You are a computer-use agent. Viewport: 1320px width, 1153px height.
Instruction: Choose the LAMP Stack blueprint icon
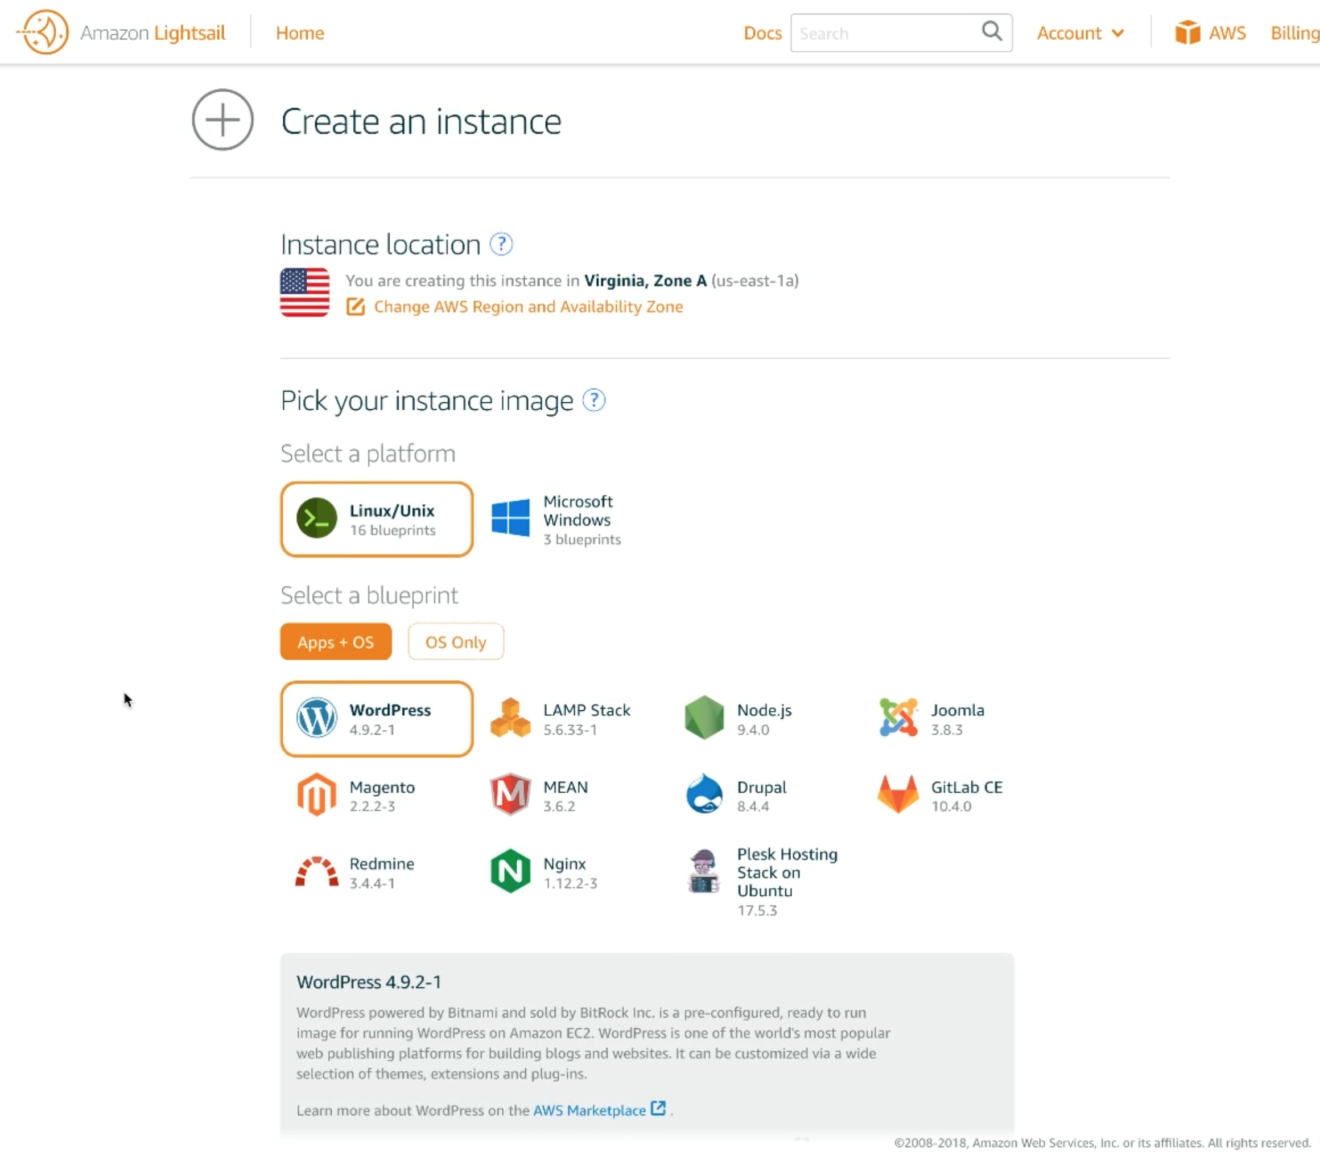click(510, 718)
